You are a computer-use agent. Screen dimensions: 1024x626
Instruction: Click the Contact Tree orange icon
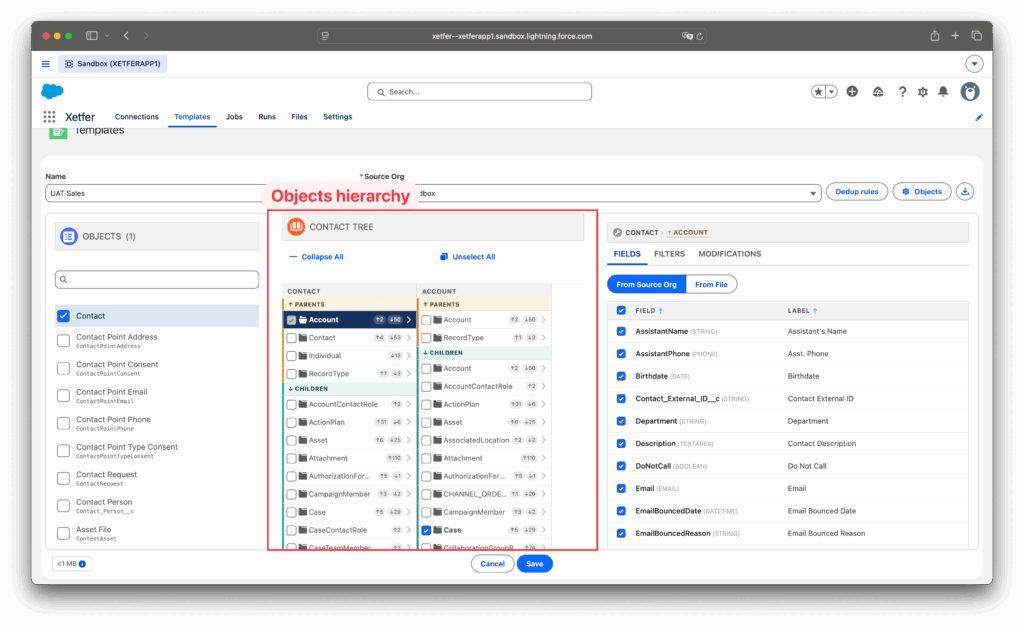coord(296,227)
